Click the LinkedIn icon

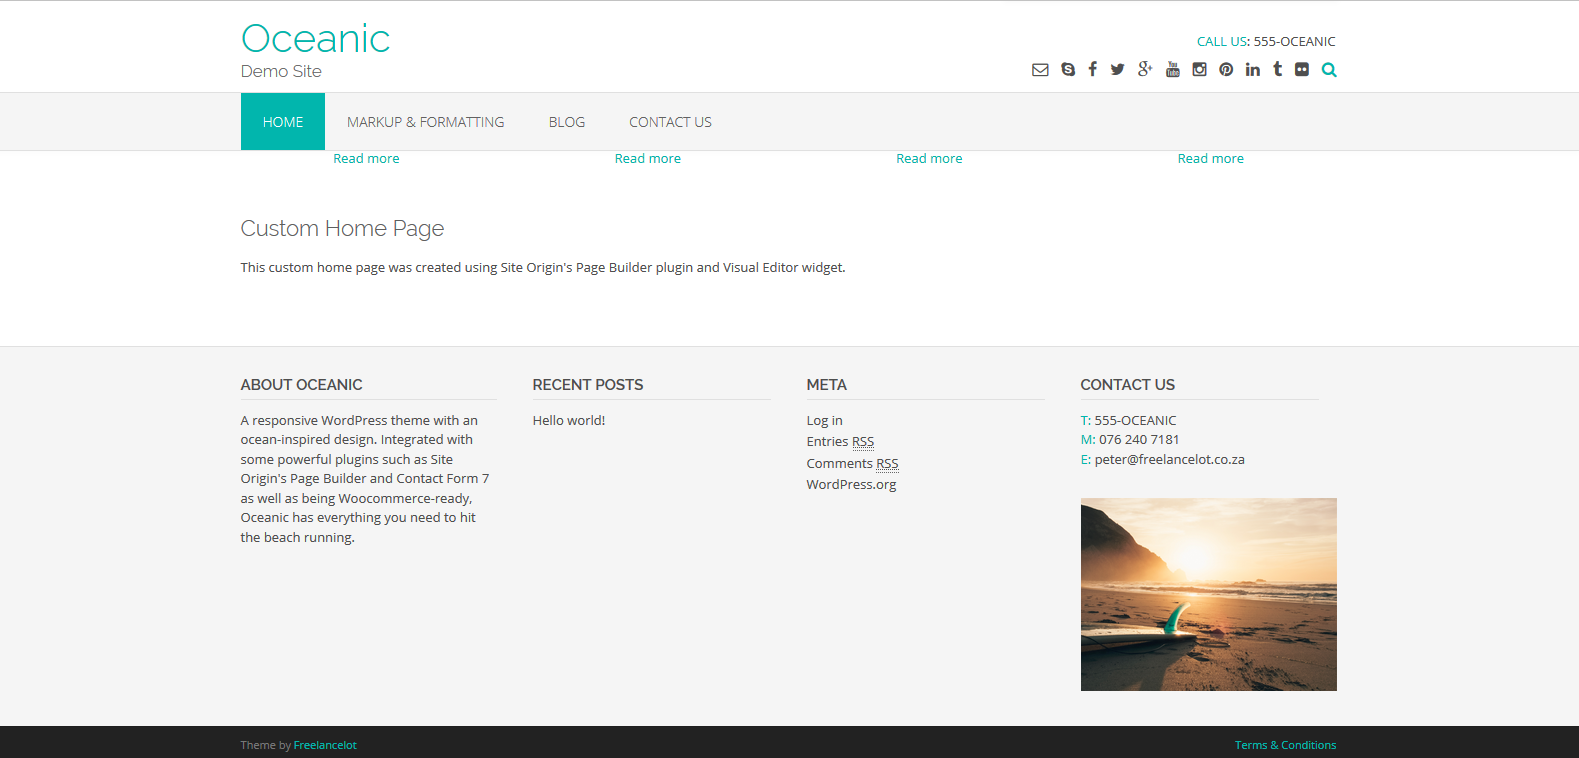[x=1252, y=70]
